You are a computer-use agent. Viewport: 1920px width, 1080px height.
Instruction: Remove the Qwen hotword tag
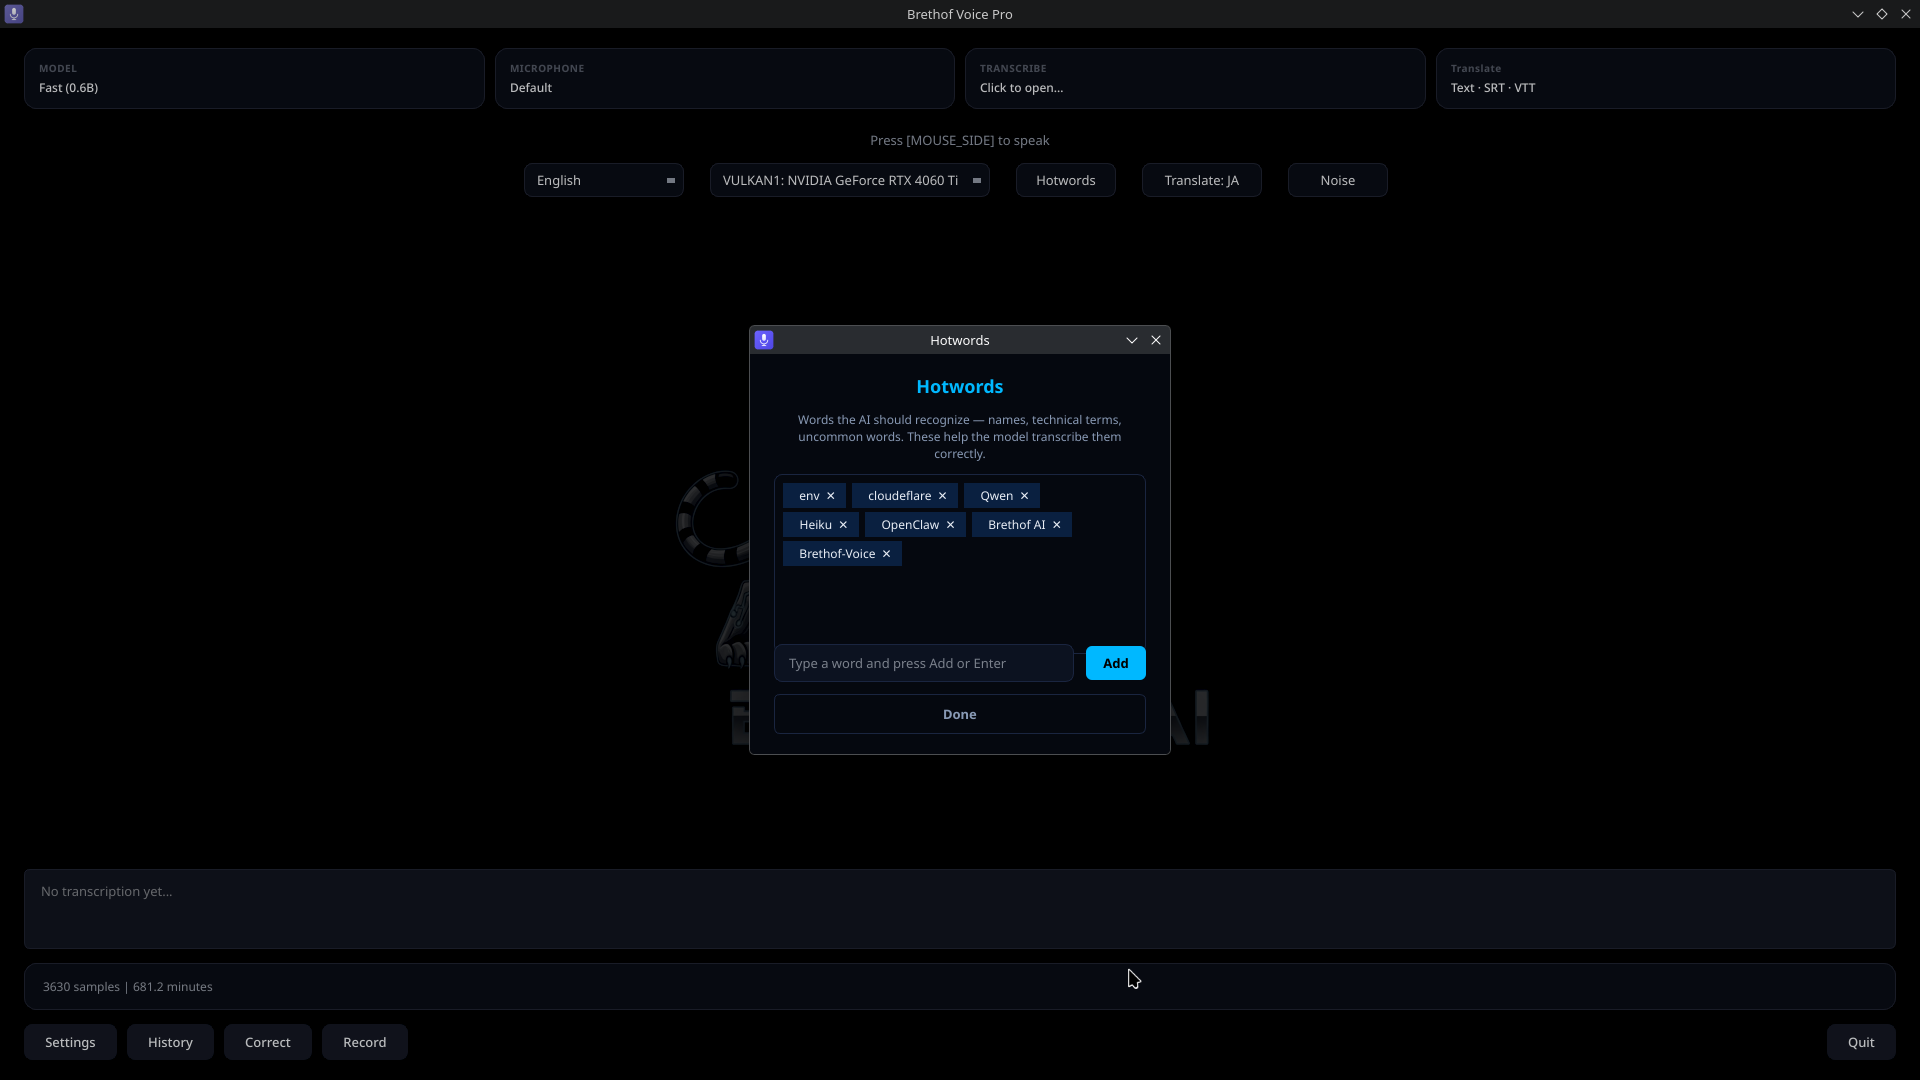click(x=1024, y=496)
